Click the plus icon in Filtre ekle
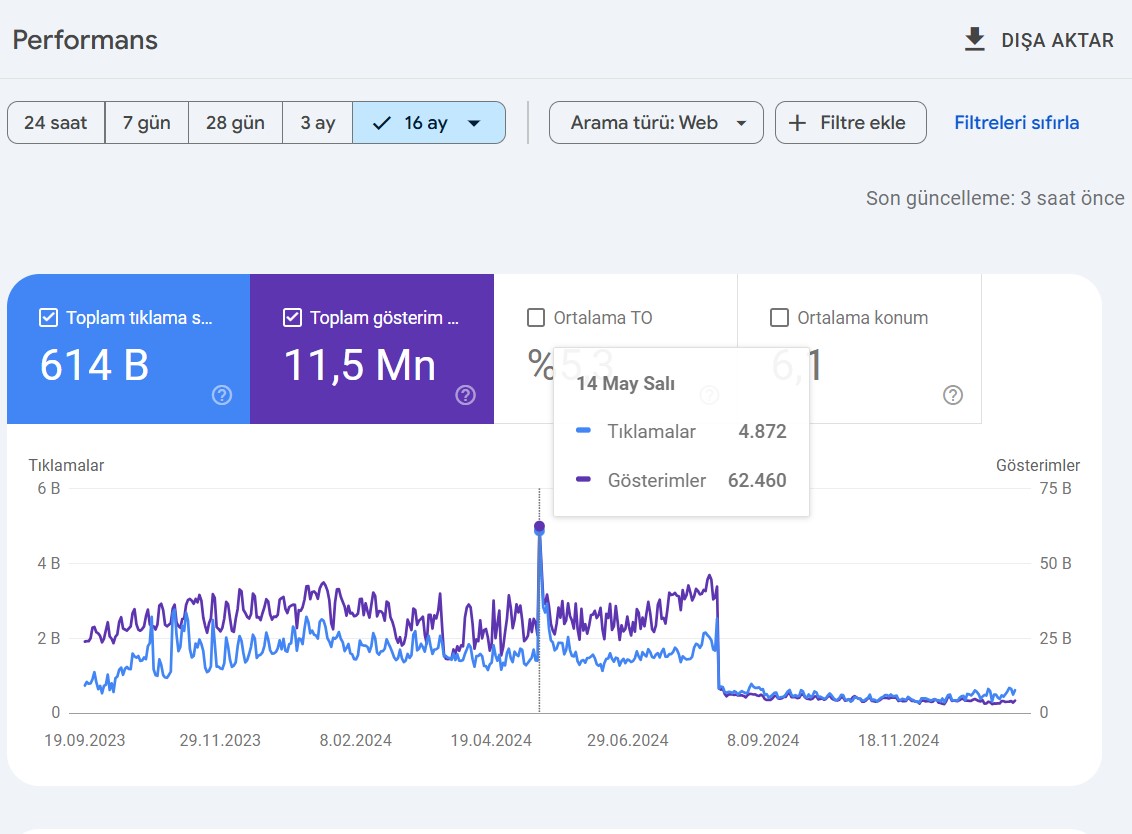This screenshot has width=1132, height=834. (797, 123)
